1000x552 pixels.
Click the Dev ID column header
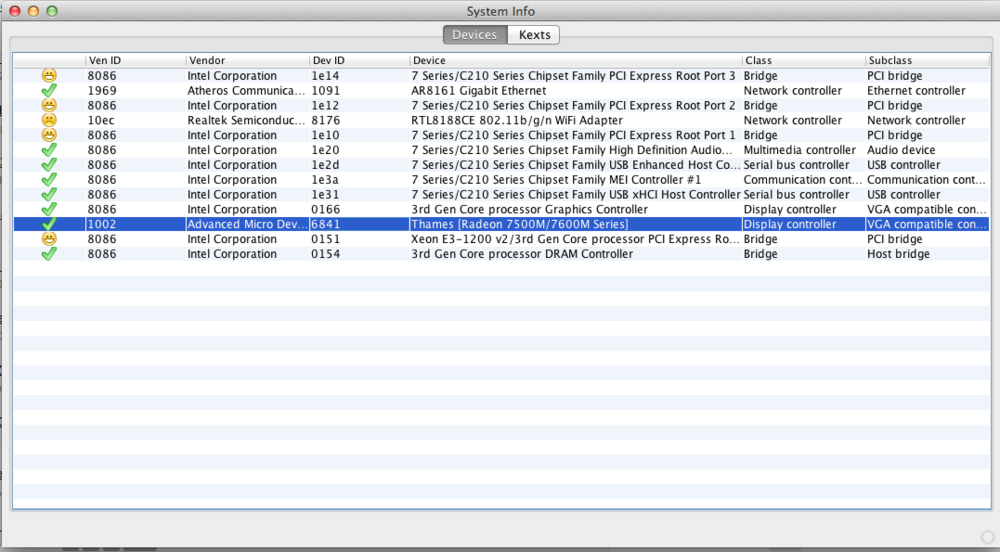[358, 61]
